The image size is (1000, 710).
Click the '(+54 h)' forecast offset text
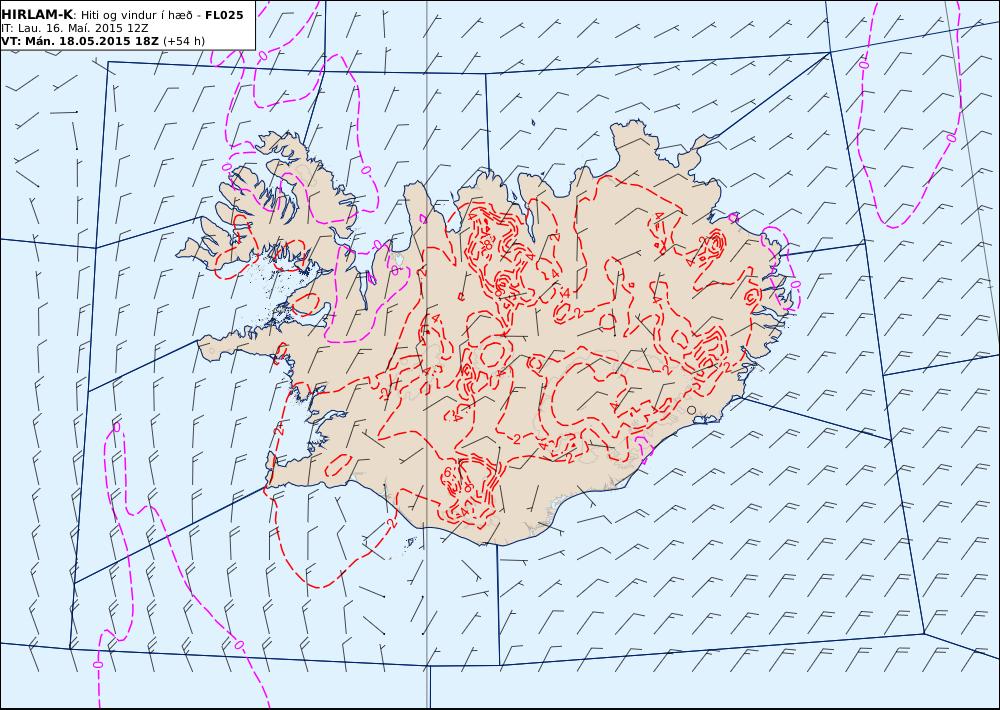point(184,41)
